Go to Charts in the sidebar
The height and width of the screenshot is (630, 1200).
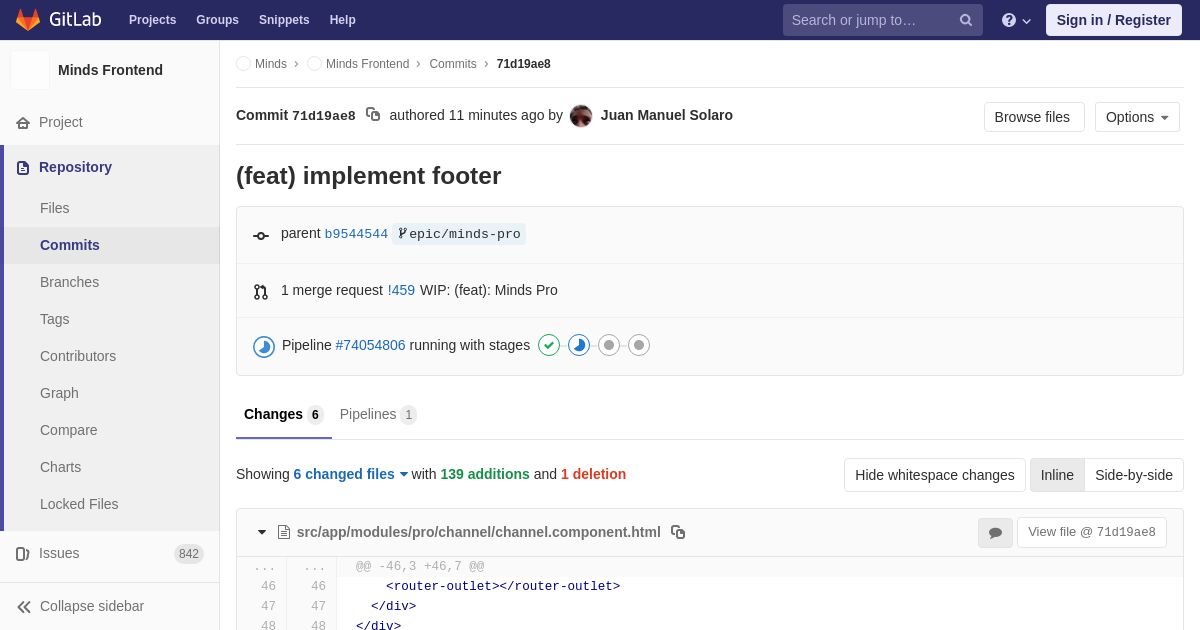point(60,467)
